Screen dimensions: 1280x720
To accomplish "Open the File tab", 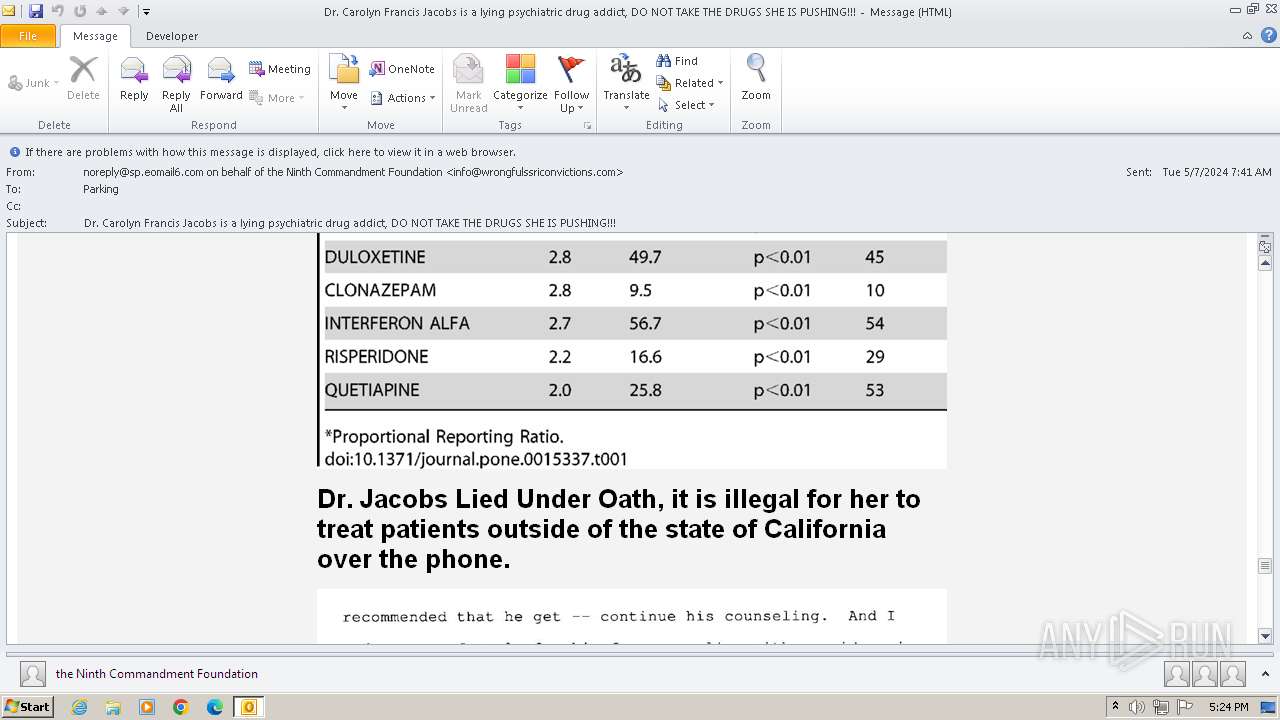I will 28,36.
